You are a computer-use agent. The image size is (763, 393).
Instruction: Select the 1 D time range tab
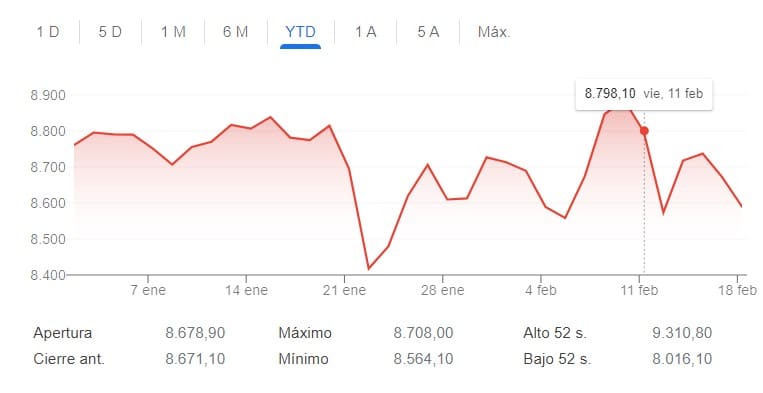(x=48, y=32)
